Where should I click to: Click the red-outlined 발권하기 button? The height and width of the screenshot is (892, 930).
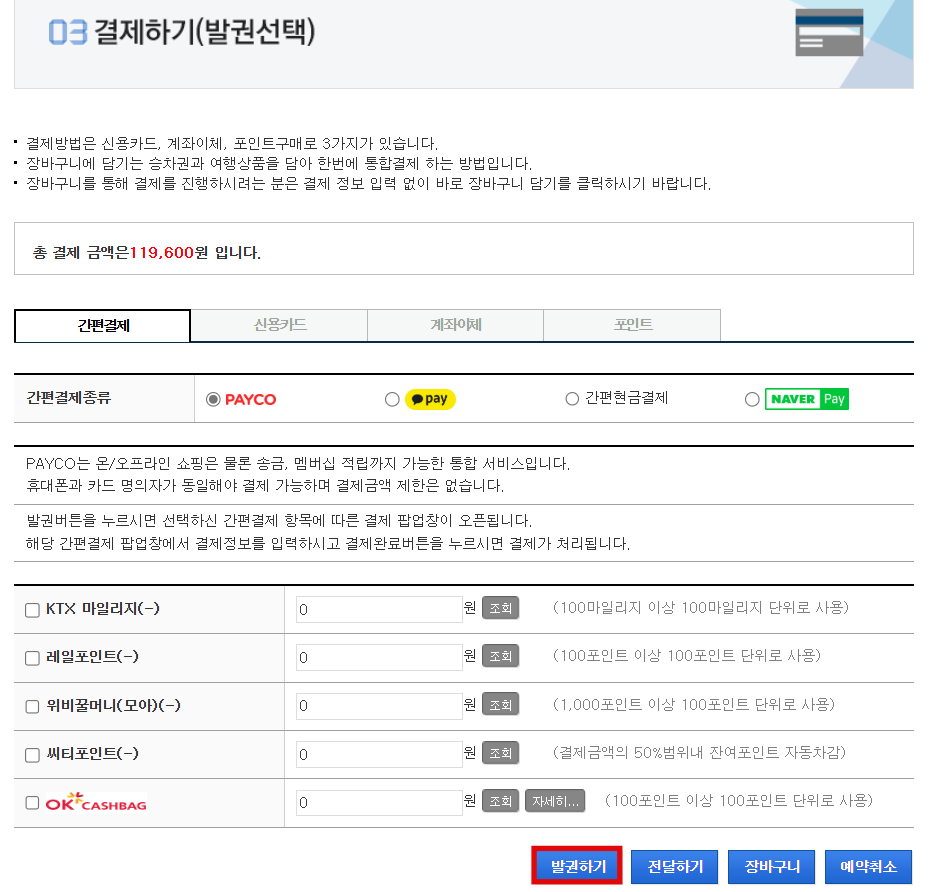coord(576,866)
